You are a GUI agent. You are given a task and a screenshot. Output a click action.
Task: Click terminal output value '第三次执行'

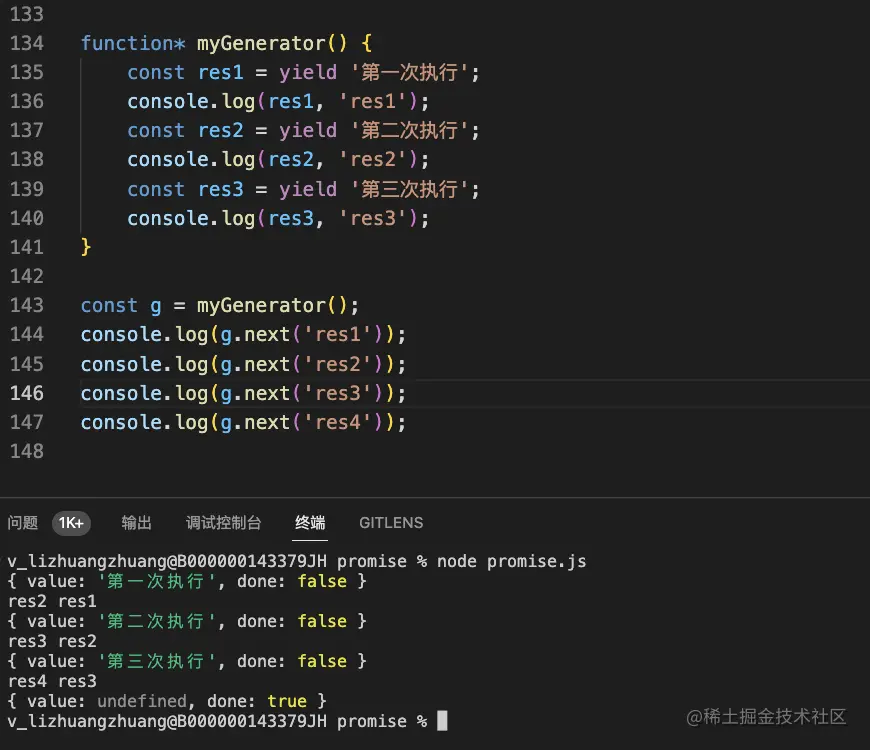(156, 661)
